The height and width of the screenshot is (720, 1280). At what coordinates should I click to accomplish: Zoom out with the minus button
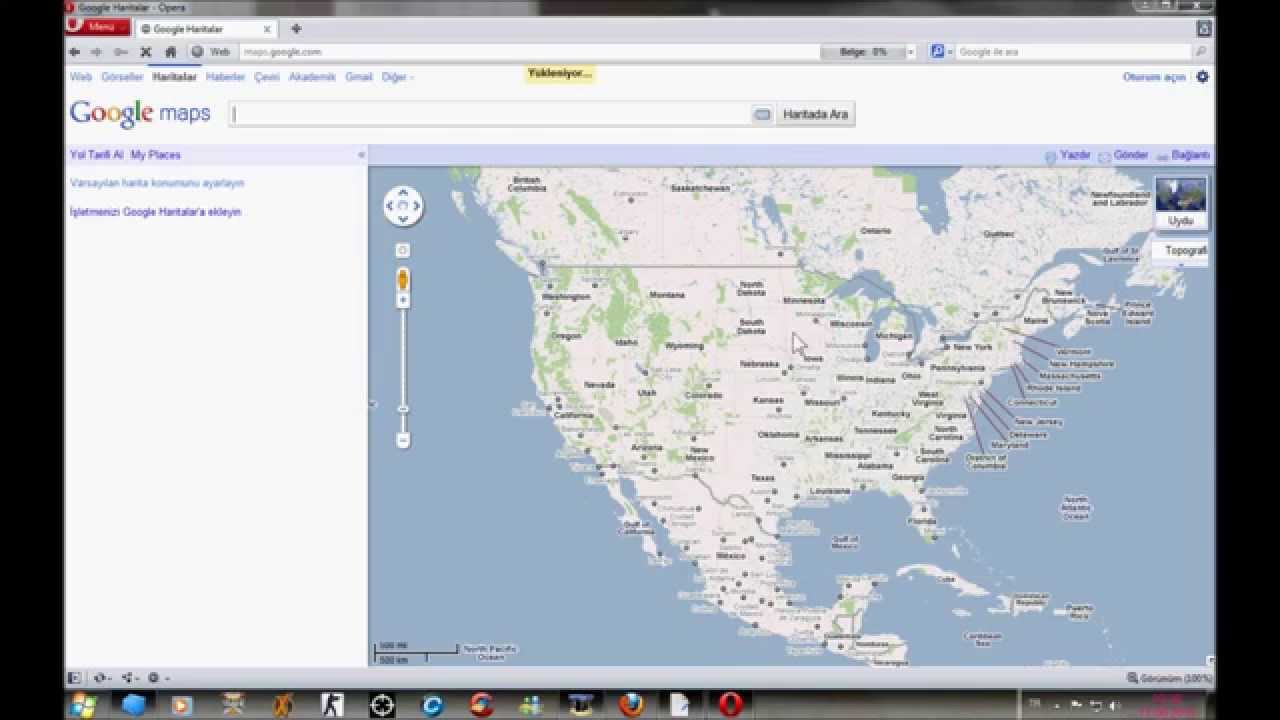tap(403, 440)
